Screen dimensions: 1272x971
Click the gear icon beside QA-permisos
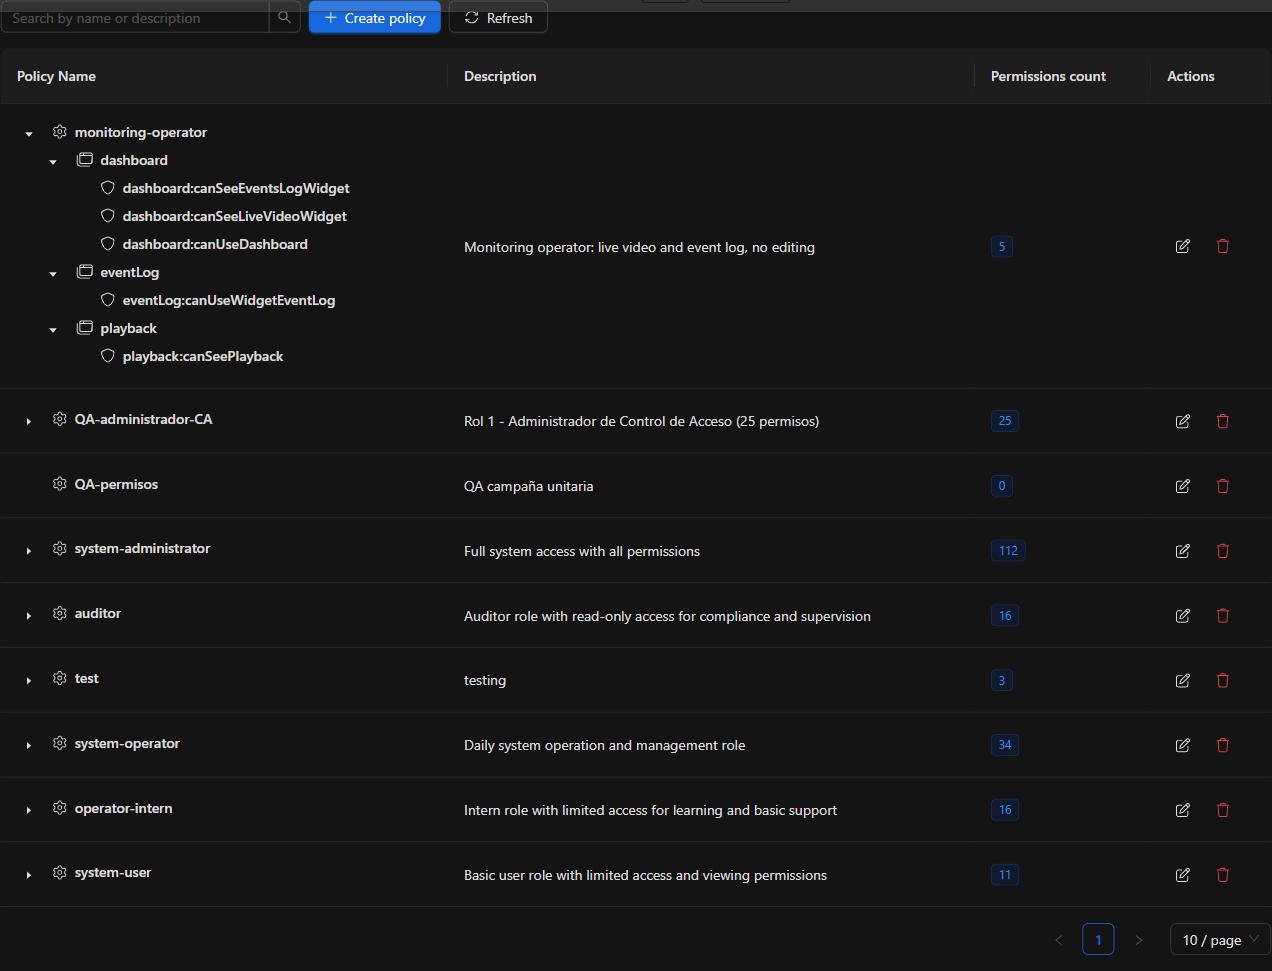tap(60, 484)
